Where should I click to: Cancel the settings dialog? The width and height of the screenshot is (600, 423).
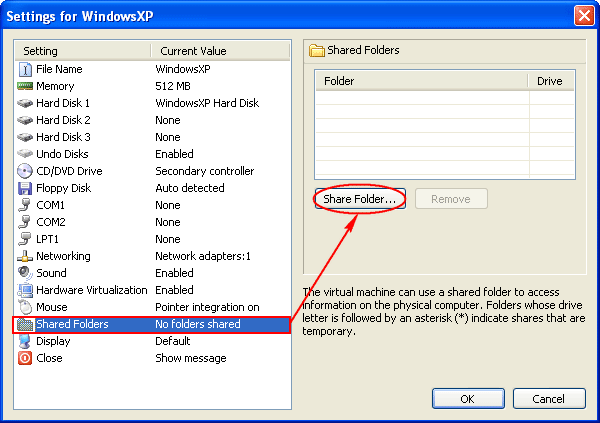click(x=549, y=399)
